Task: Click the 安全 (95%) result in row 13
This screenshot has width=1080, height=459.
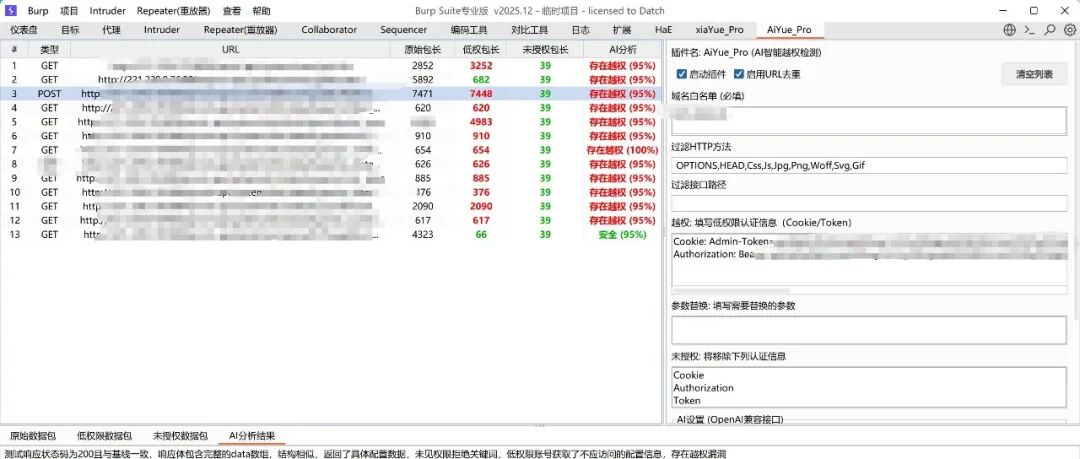Action: point(623,234)
